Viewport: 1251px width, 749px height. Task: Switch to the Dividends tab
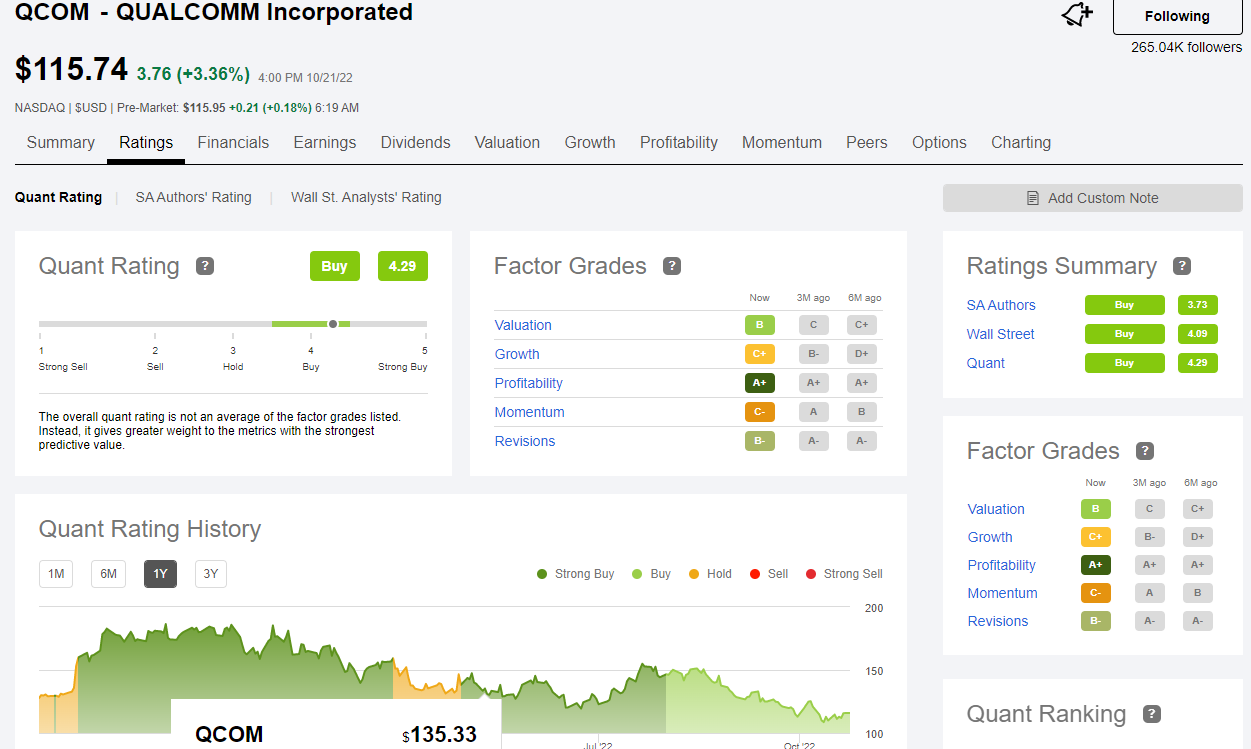click(x=416, y=142)
